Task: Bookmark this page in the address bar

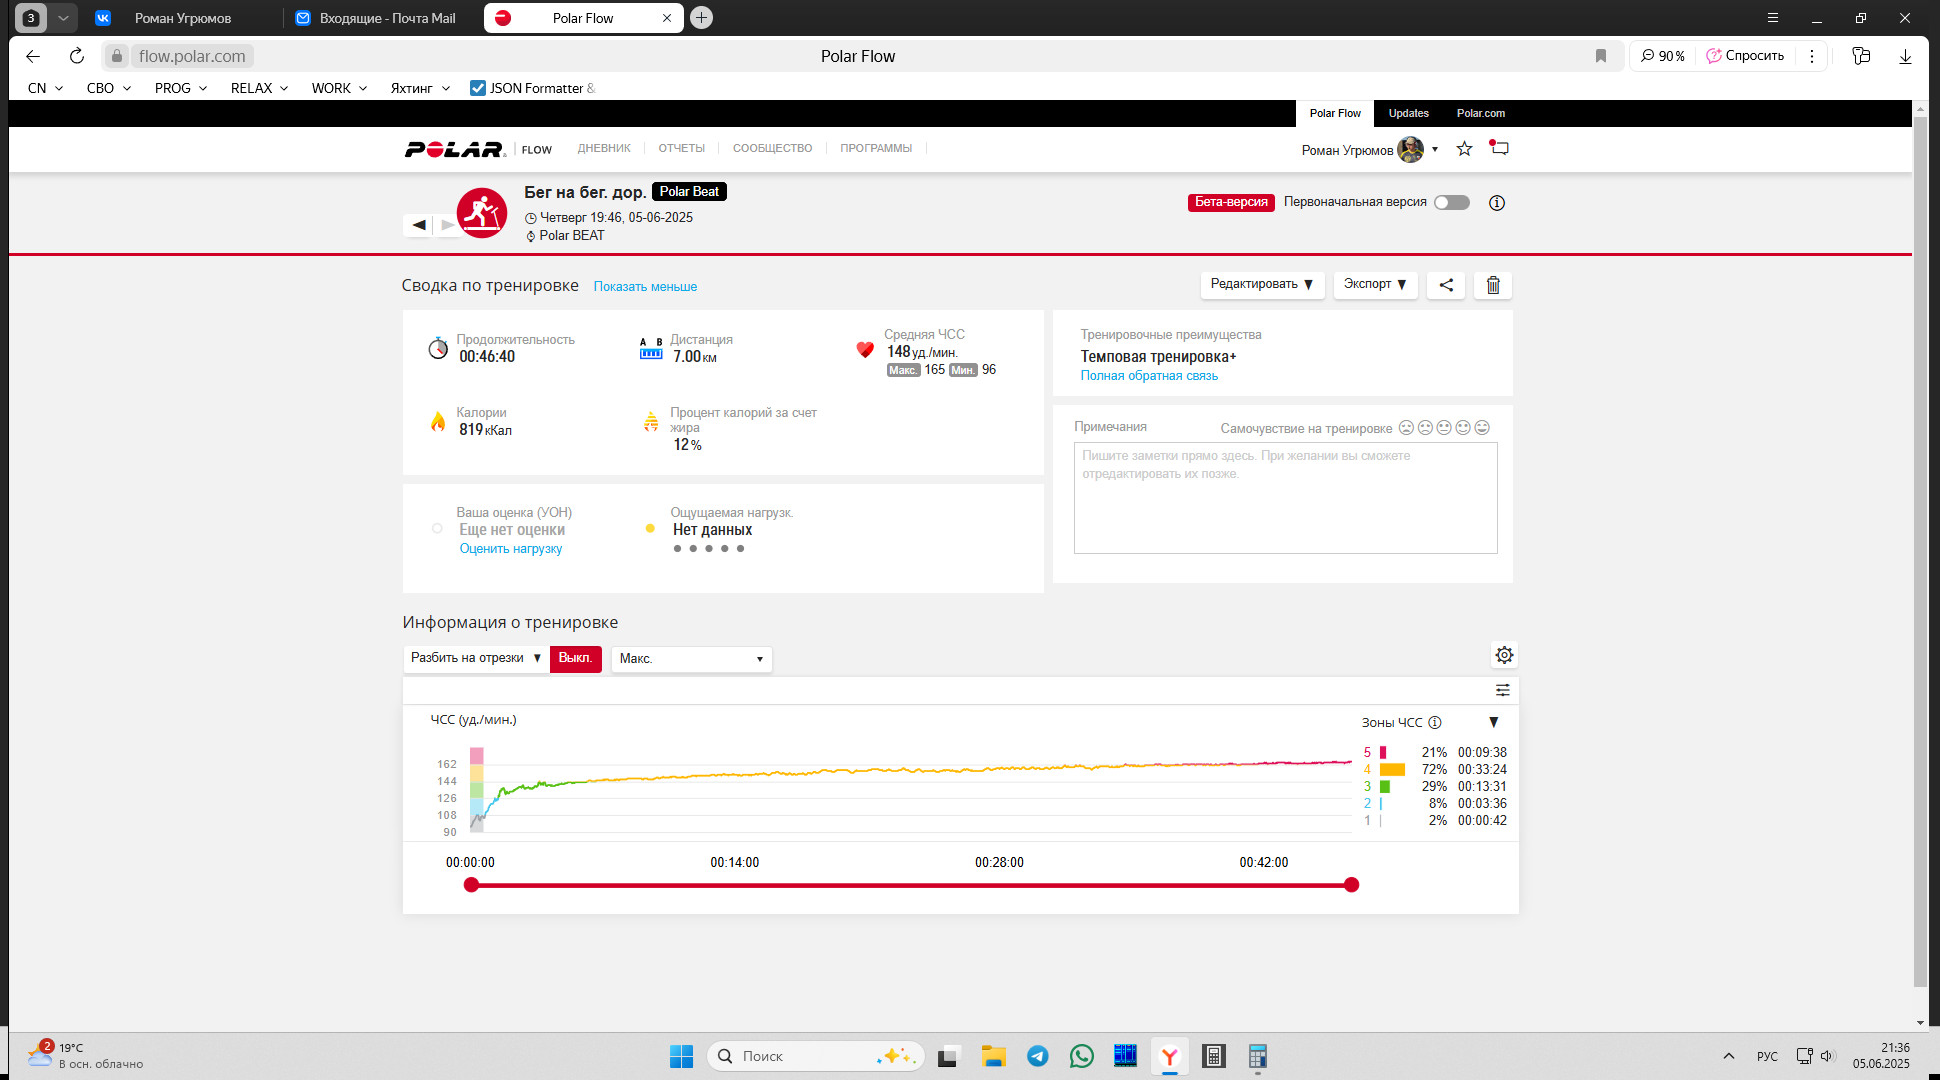Action: click(x=1601, y=56)
